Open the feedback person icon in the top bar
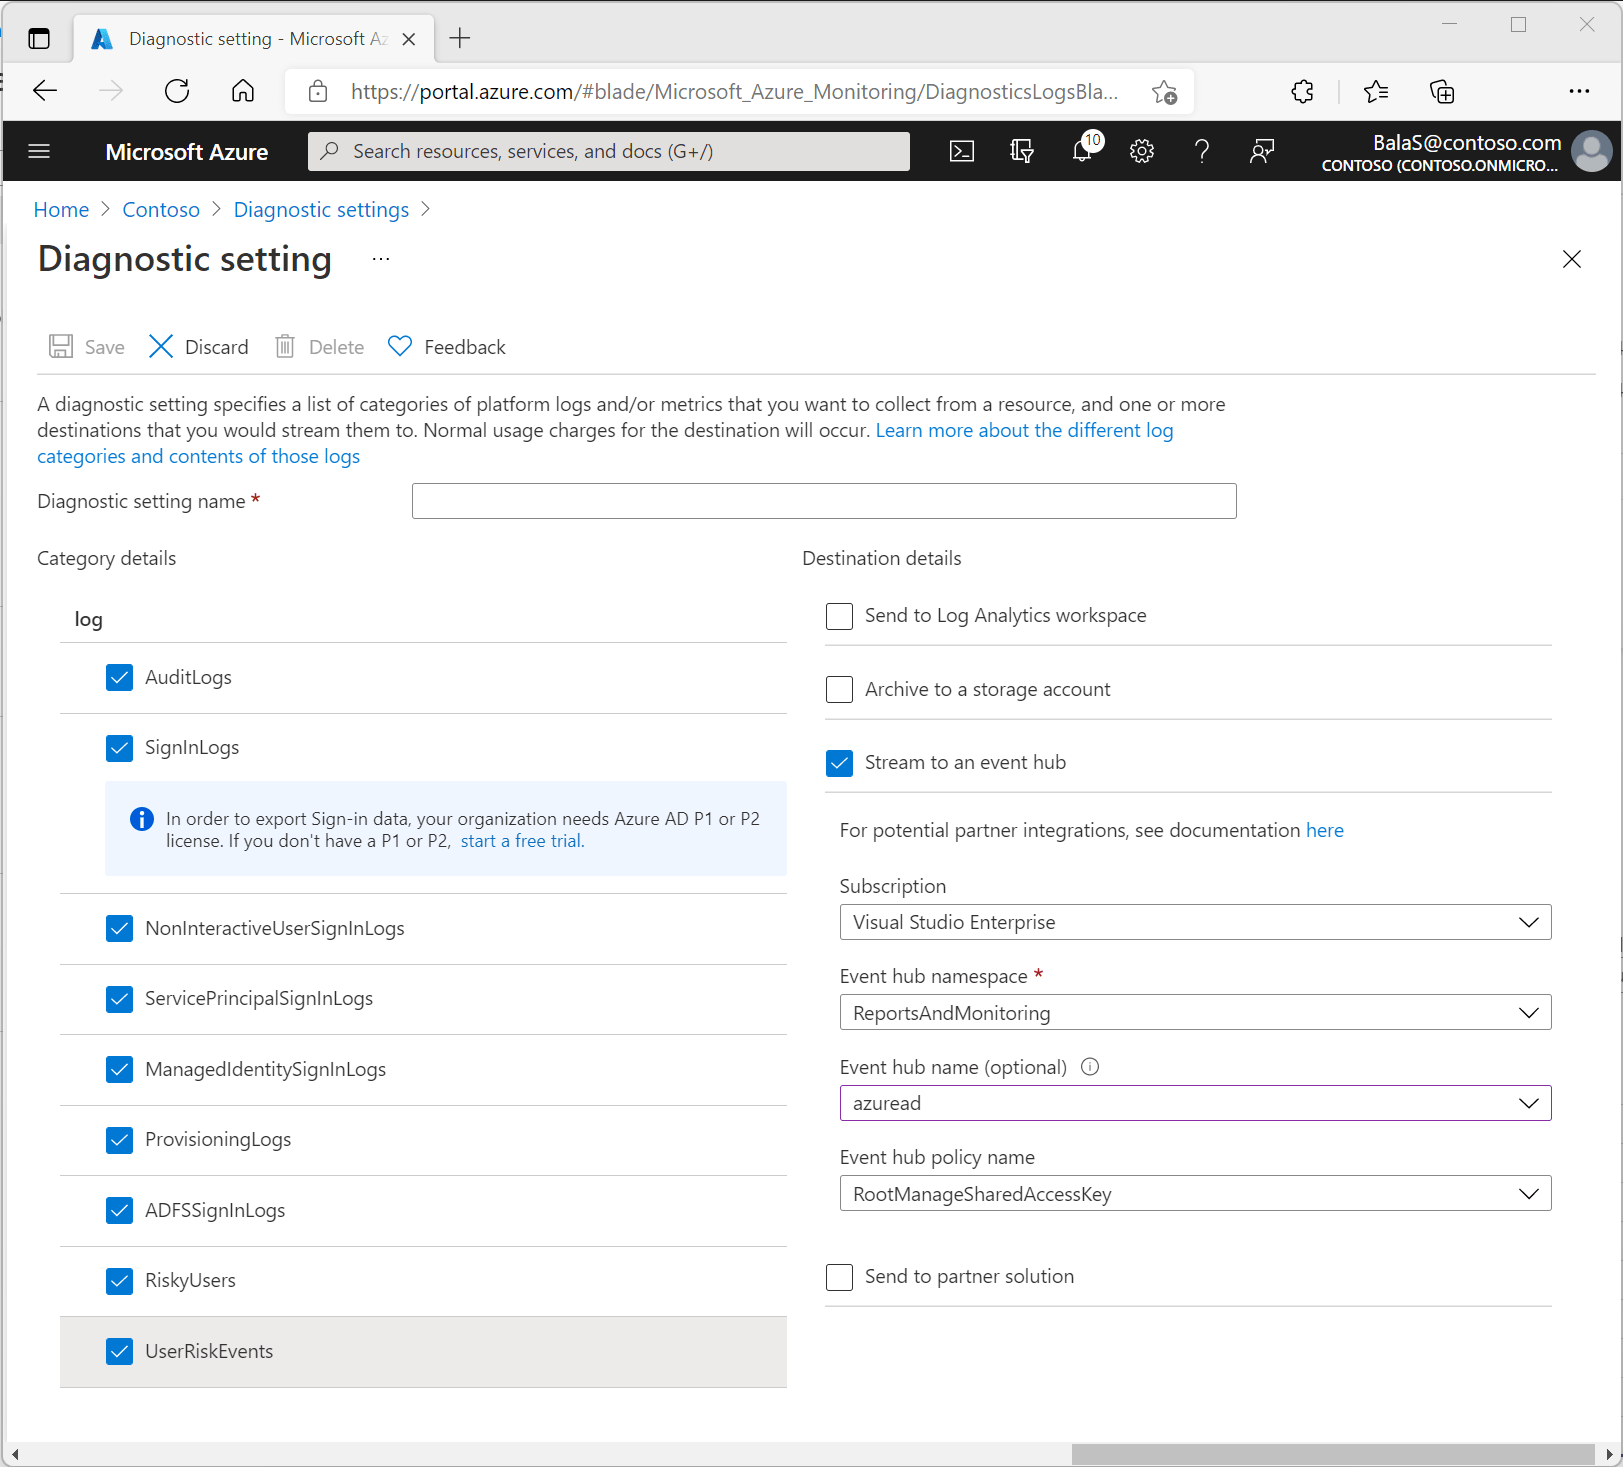Viewport: 1623px width, 1467px height. (1261, 151)
